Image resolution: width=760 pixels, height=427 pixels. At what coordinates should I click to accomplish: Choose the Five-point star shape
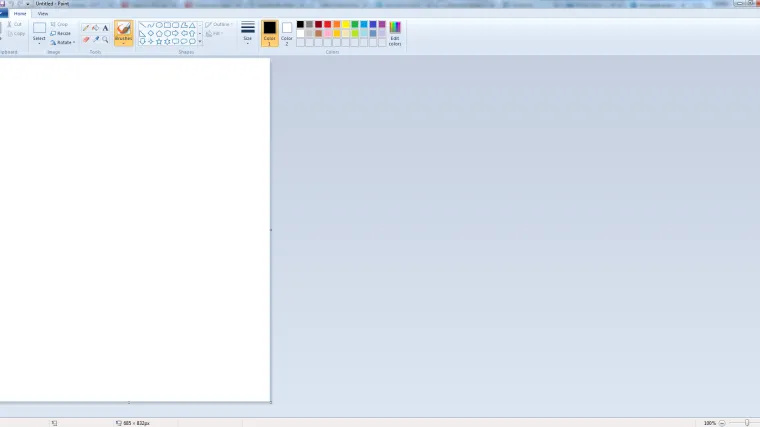159,42
